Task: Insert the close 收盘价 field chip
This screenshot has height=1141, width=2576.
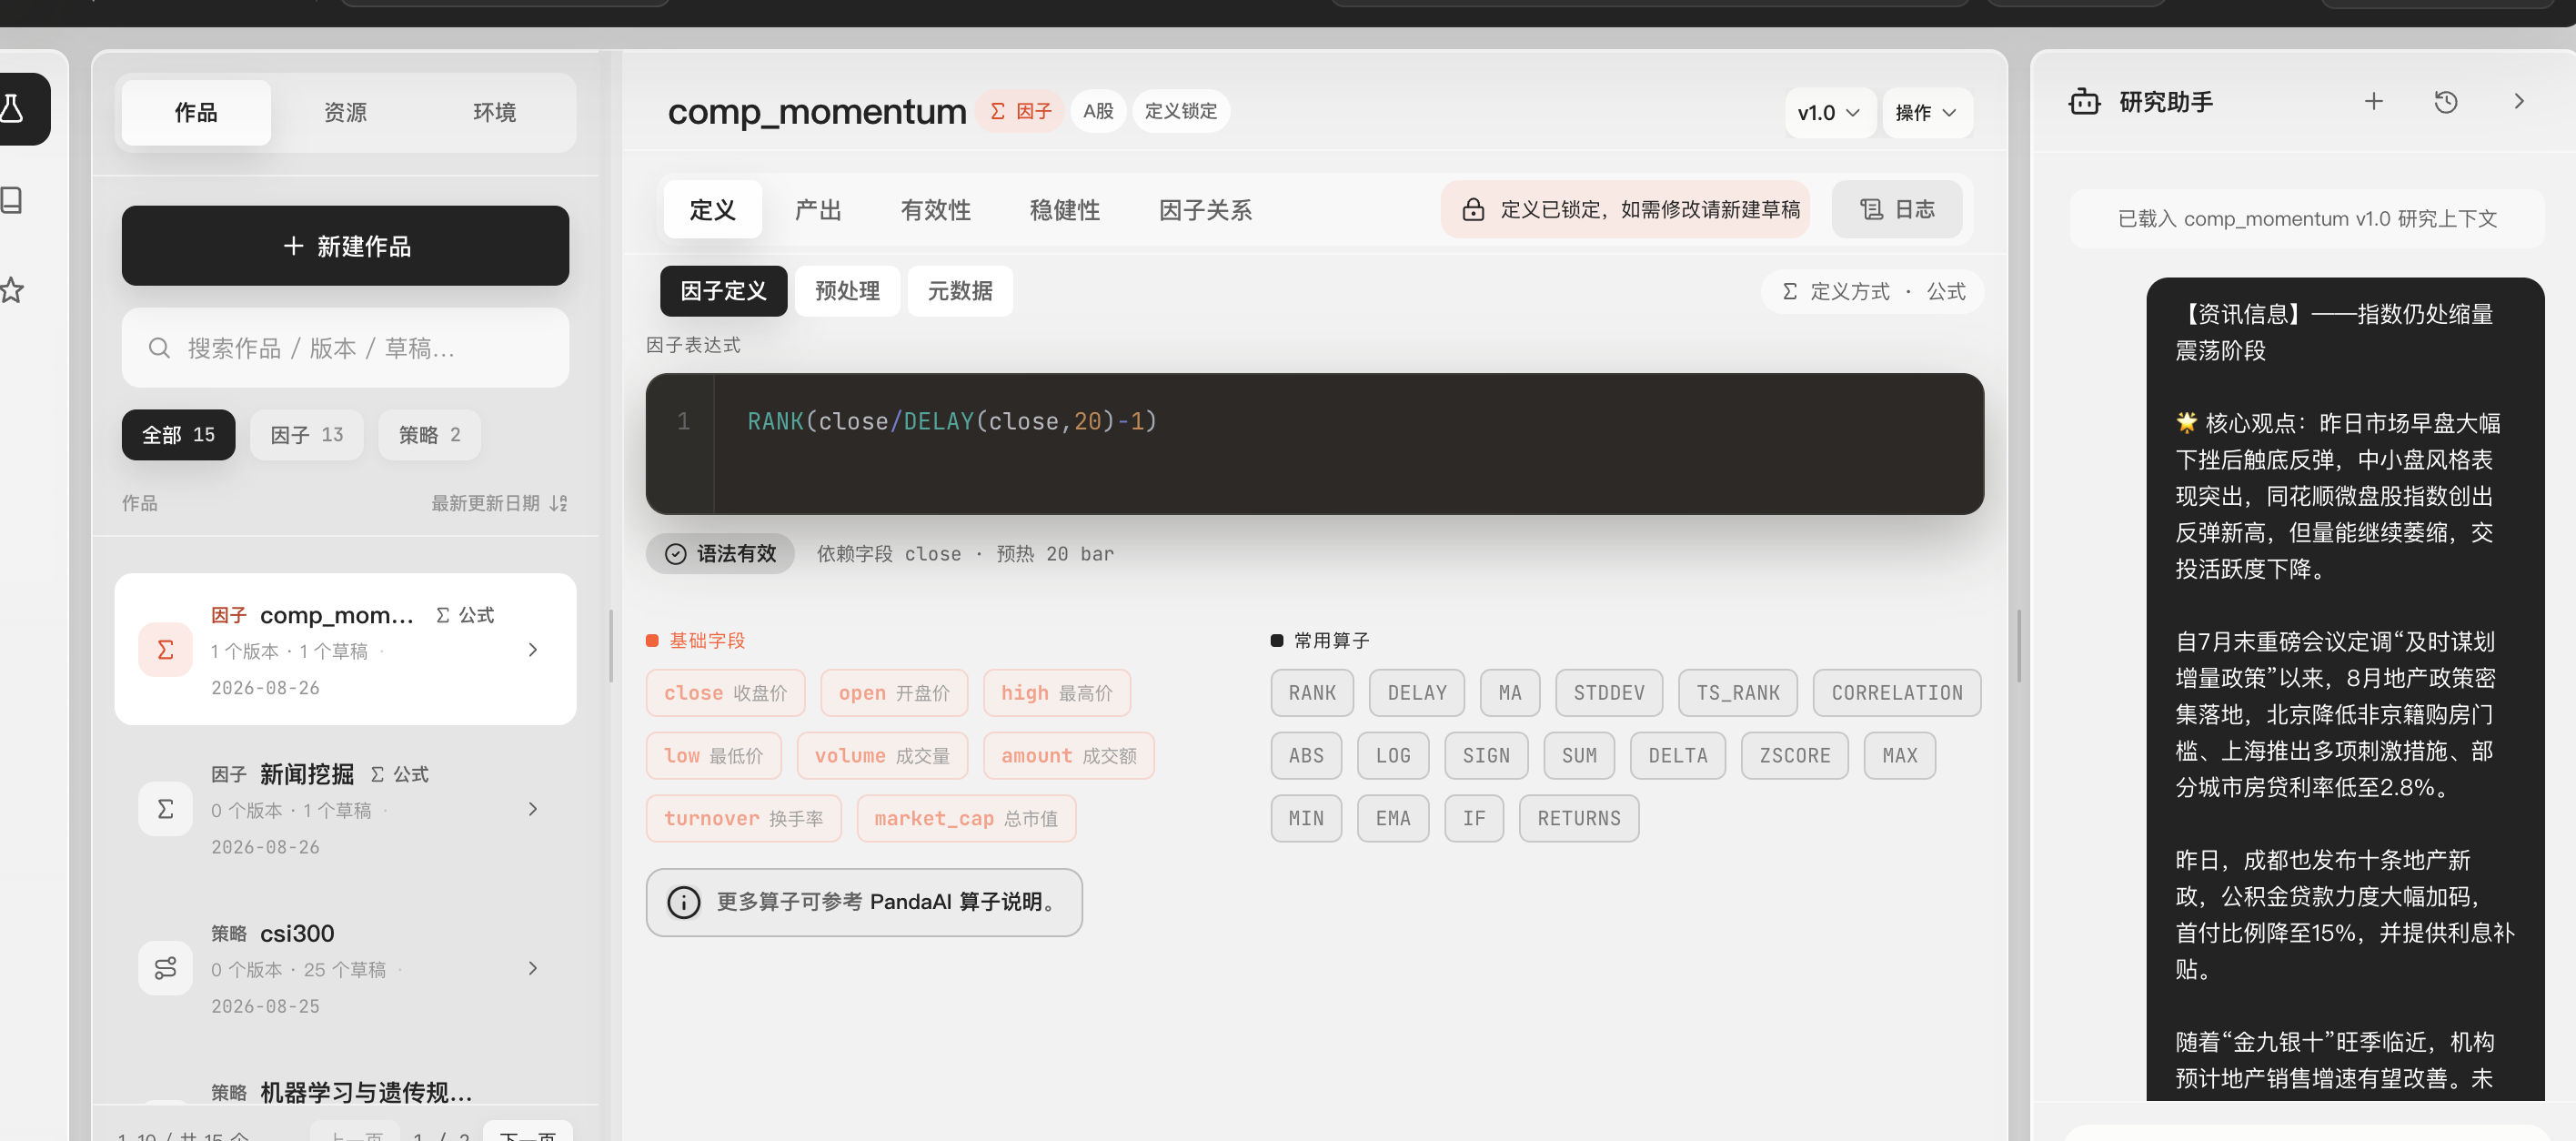Action: click(725, 693)
